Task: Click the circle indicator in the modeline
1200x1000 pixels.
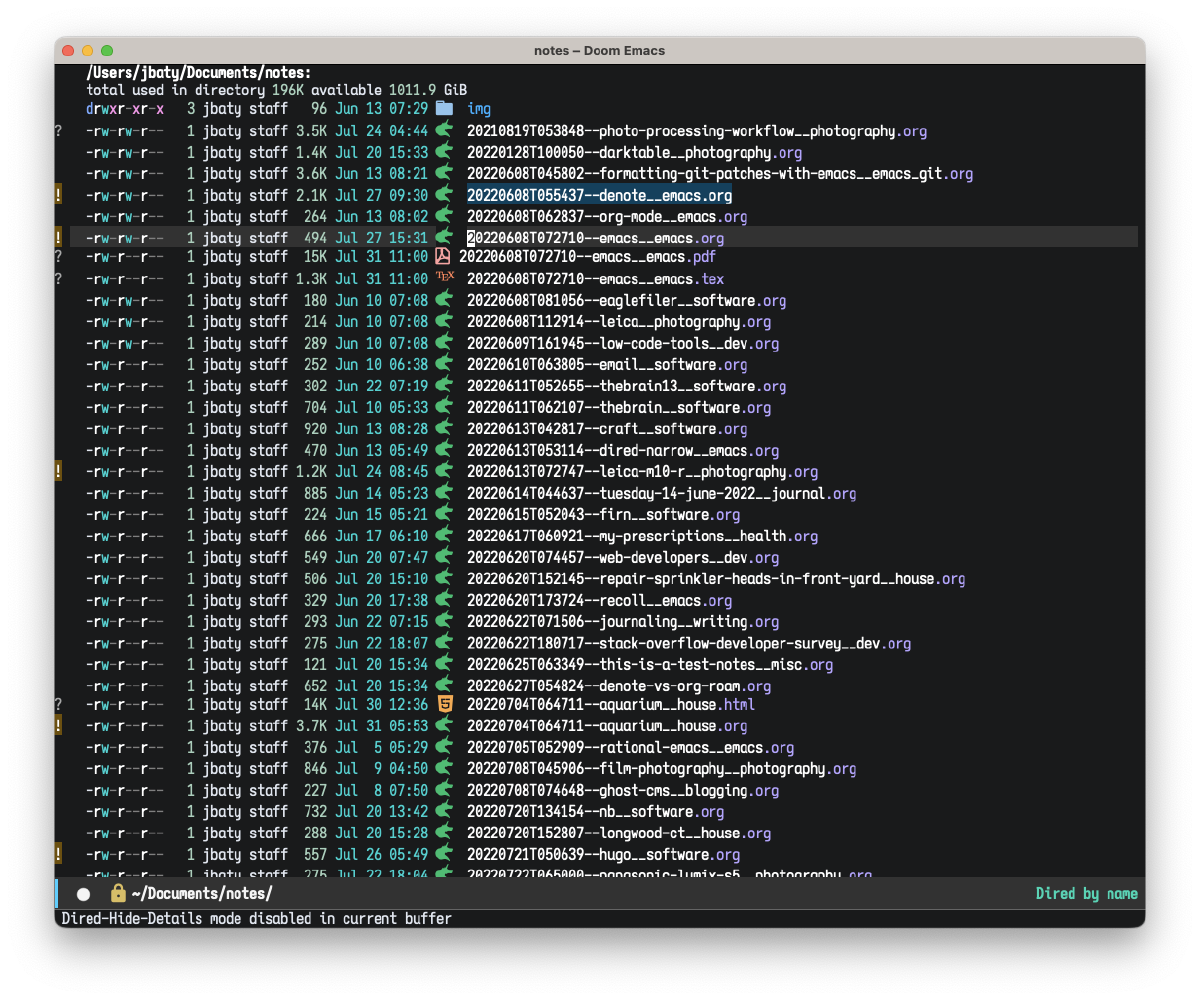Action: point(83,893)
